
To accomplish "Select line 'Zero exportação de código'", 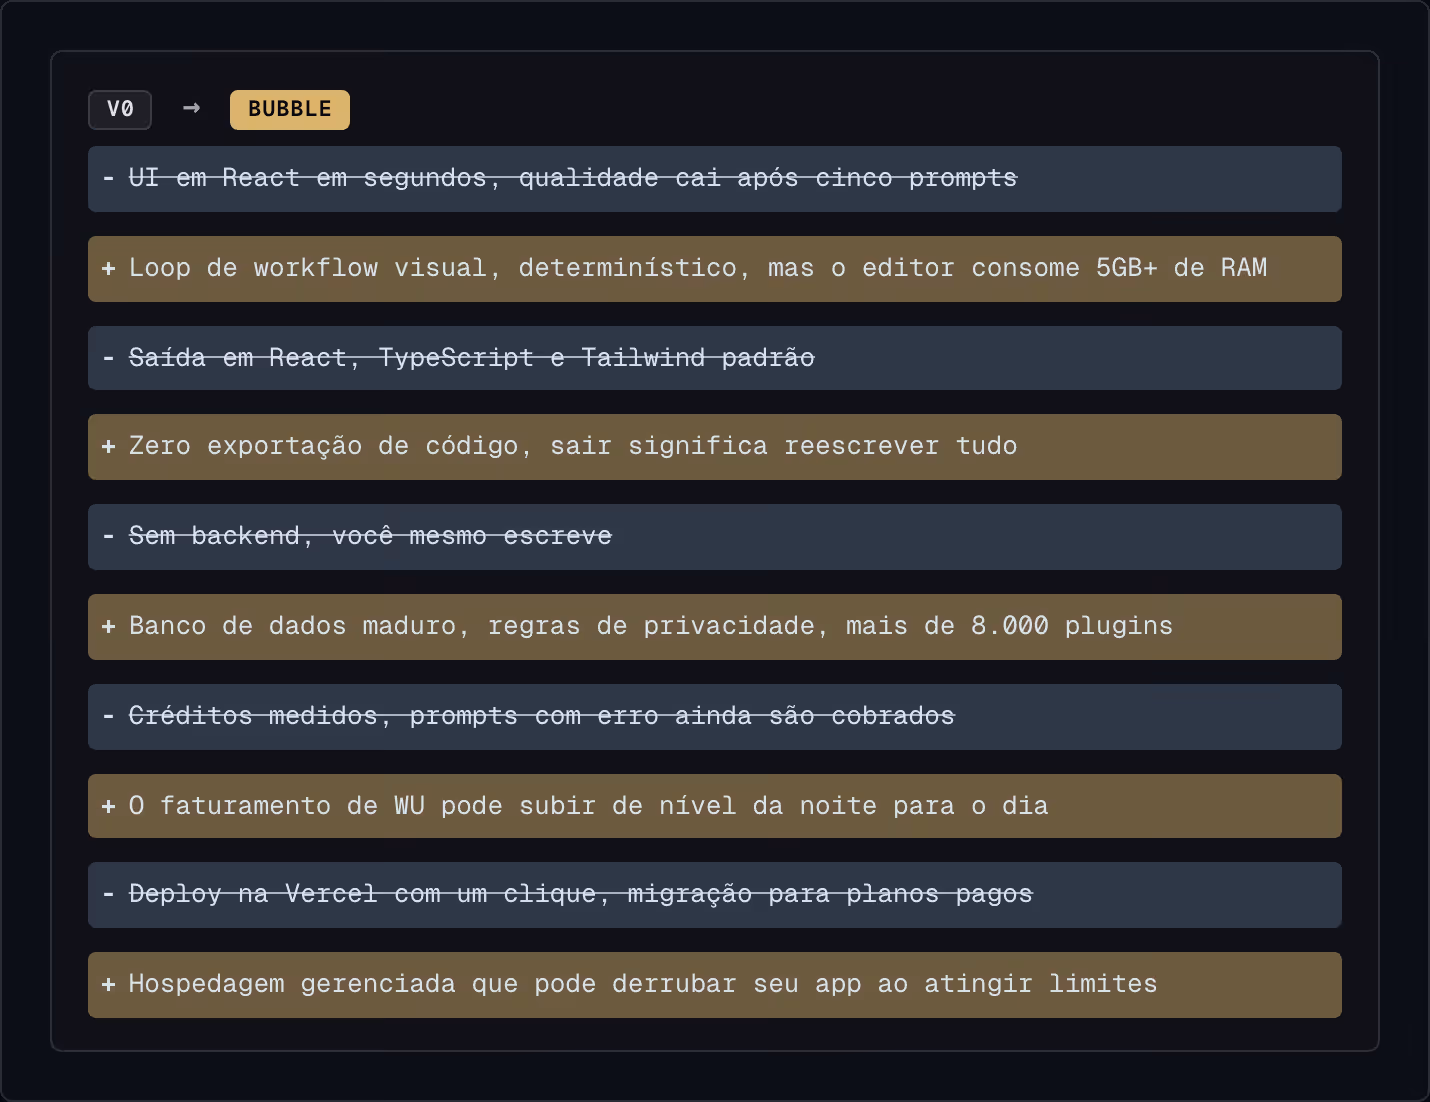I will tap(715, 447).
